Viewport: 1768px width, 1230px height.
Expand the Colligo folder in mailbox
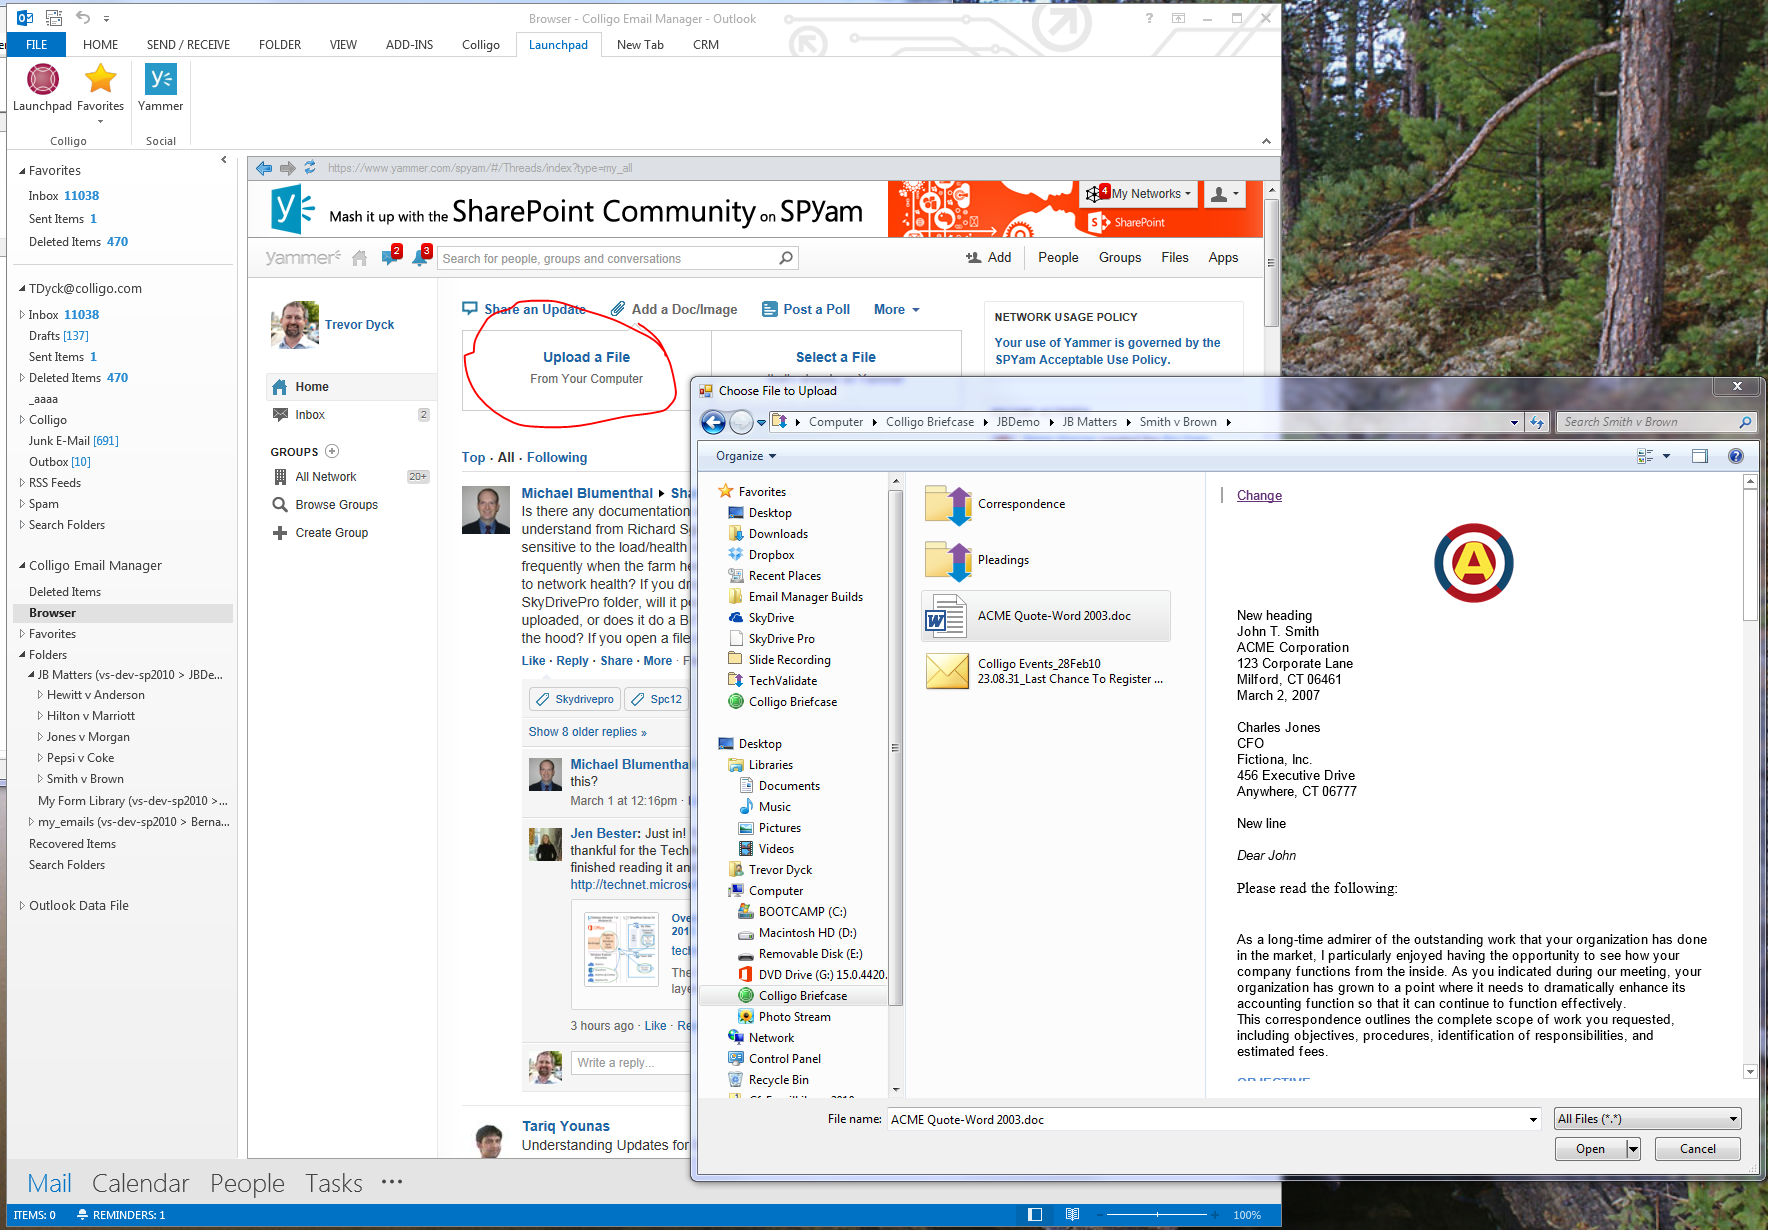(22, 420)
